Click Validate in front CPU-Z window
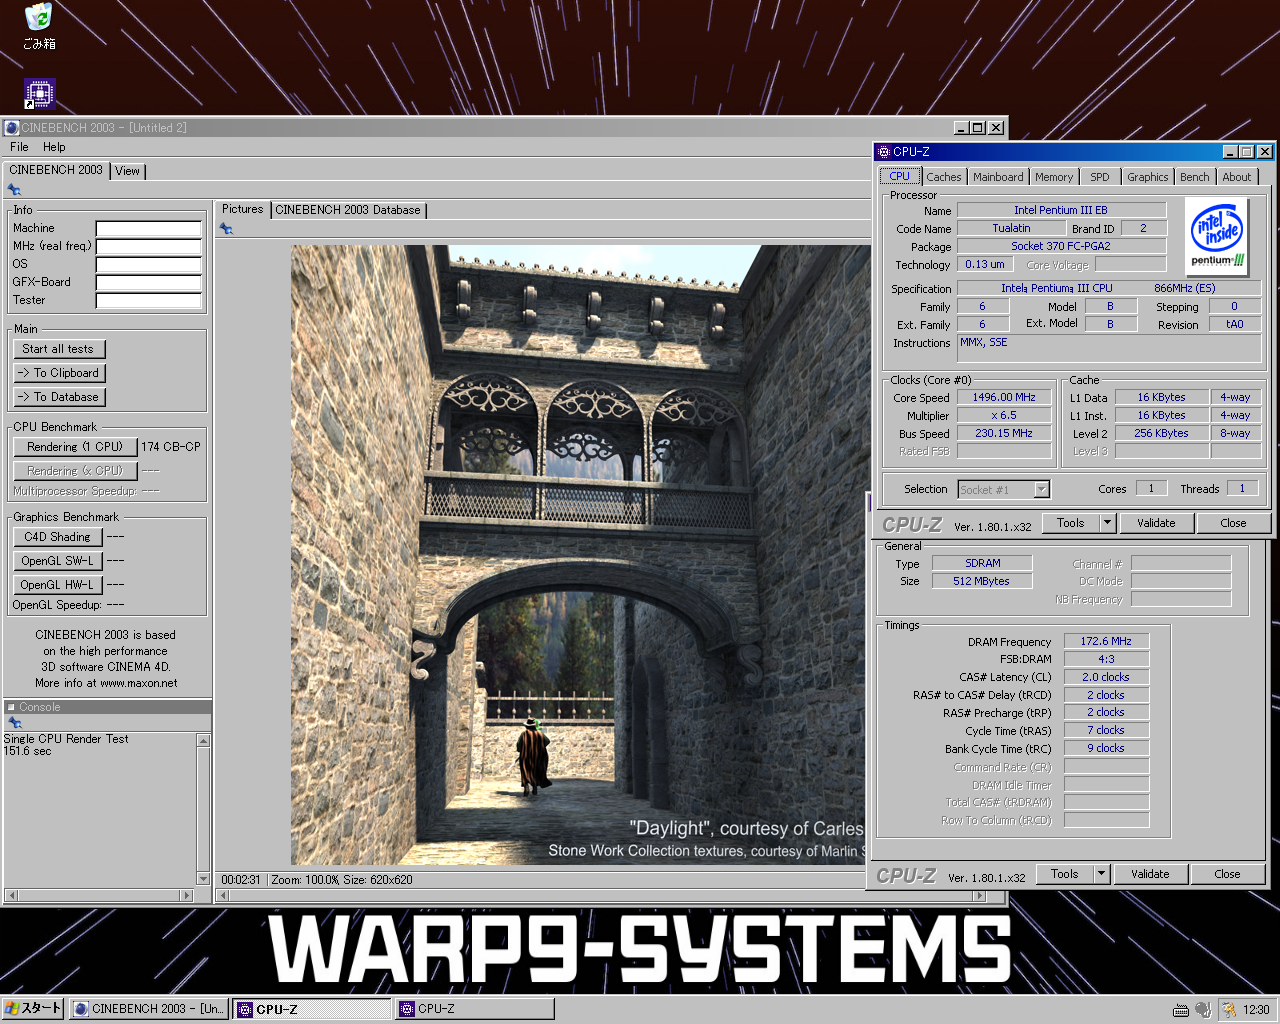Viewport: 1280px width, 1024px height. click(x=1156, y=523)
